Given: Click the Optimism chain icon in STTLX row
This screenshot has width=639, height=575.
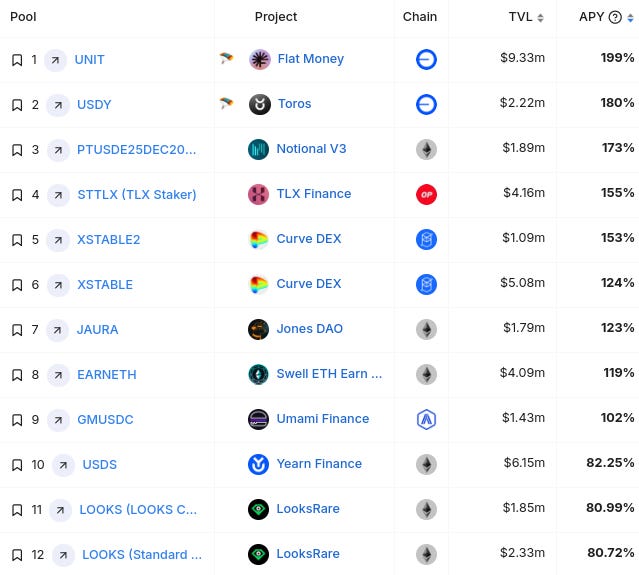Looking at the screenshot, I should (x=426, y=194).
